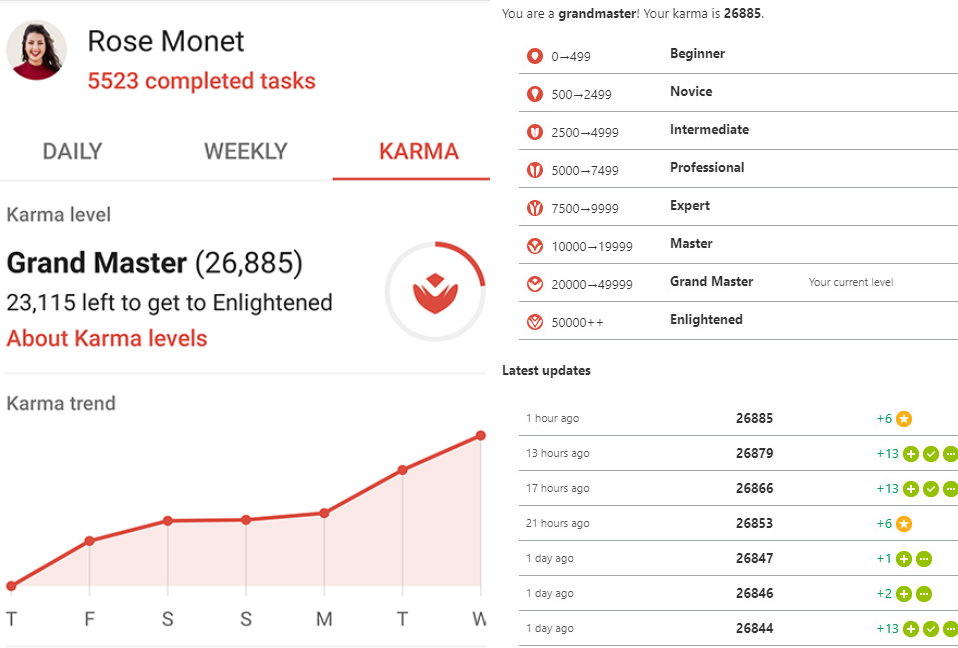
Task: Click the Enlightened level karma icon
Action: 535,322
